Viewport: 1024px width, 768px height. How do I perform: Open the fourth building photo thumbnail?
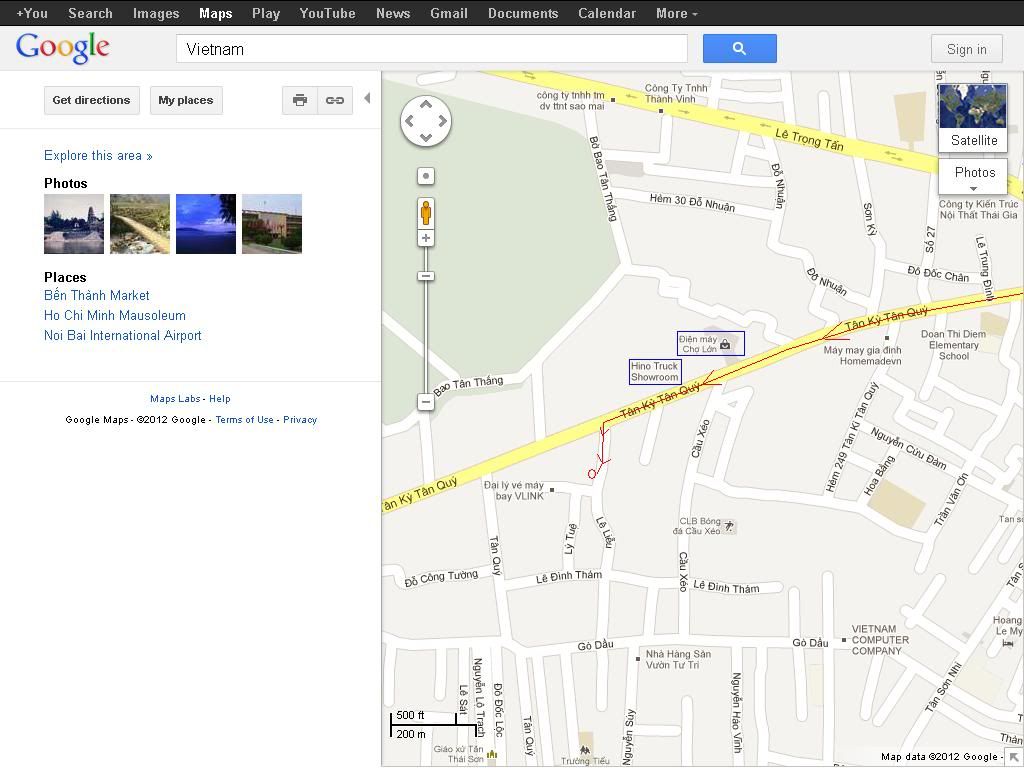click(x=272, y=223)
